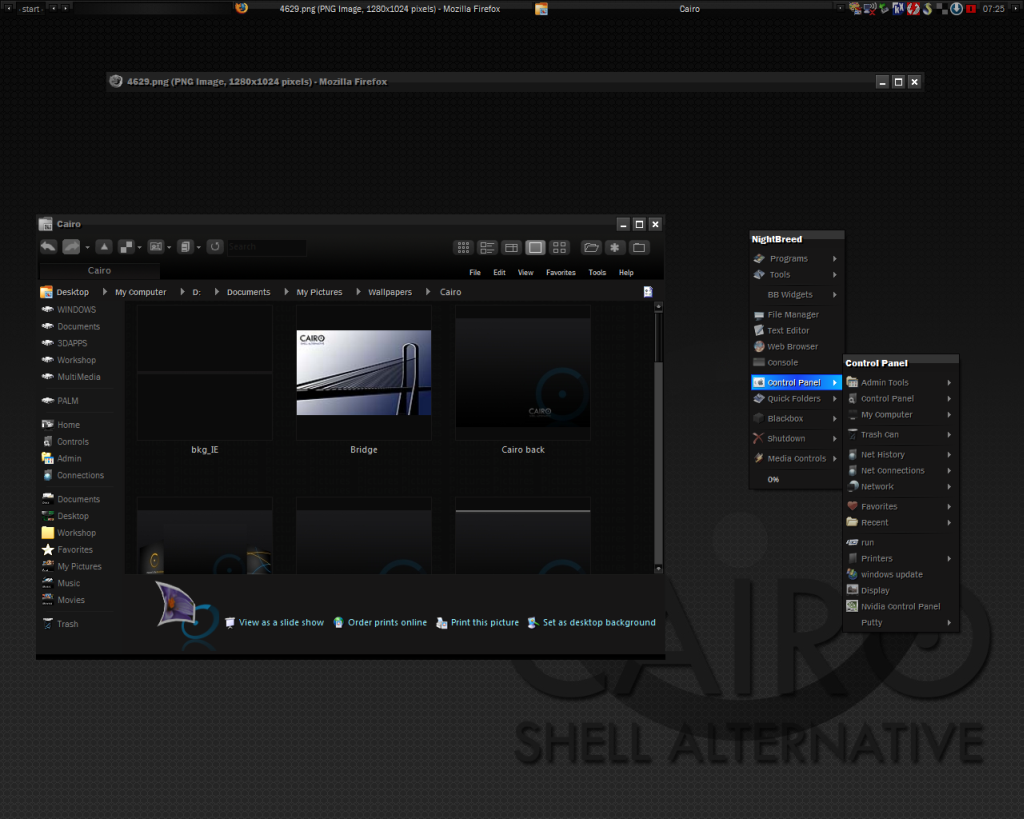Viewport: 1024px width, 819px height.
Task: Select the columns table view icon
Action: pyautogui.click(x=511, y=248)
